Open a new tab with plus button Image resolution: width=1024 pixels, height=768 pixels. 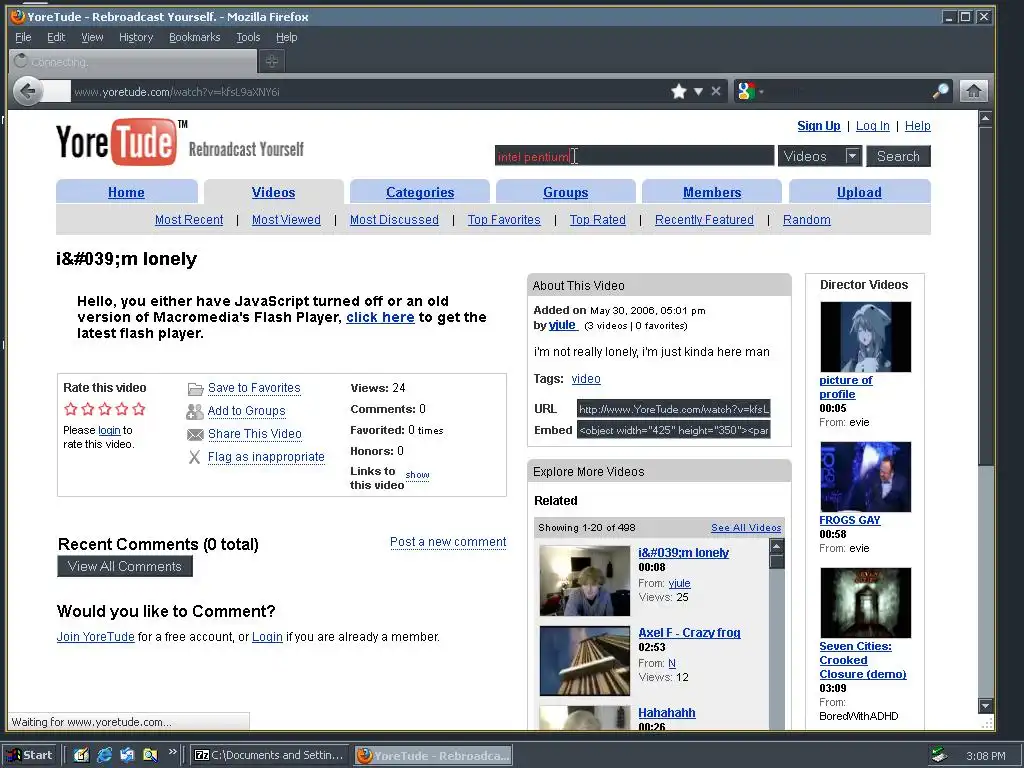point(272,61)
